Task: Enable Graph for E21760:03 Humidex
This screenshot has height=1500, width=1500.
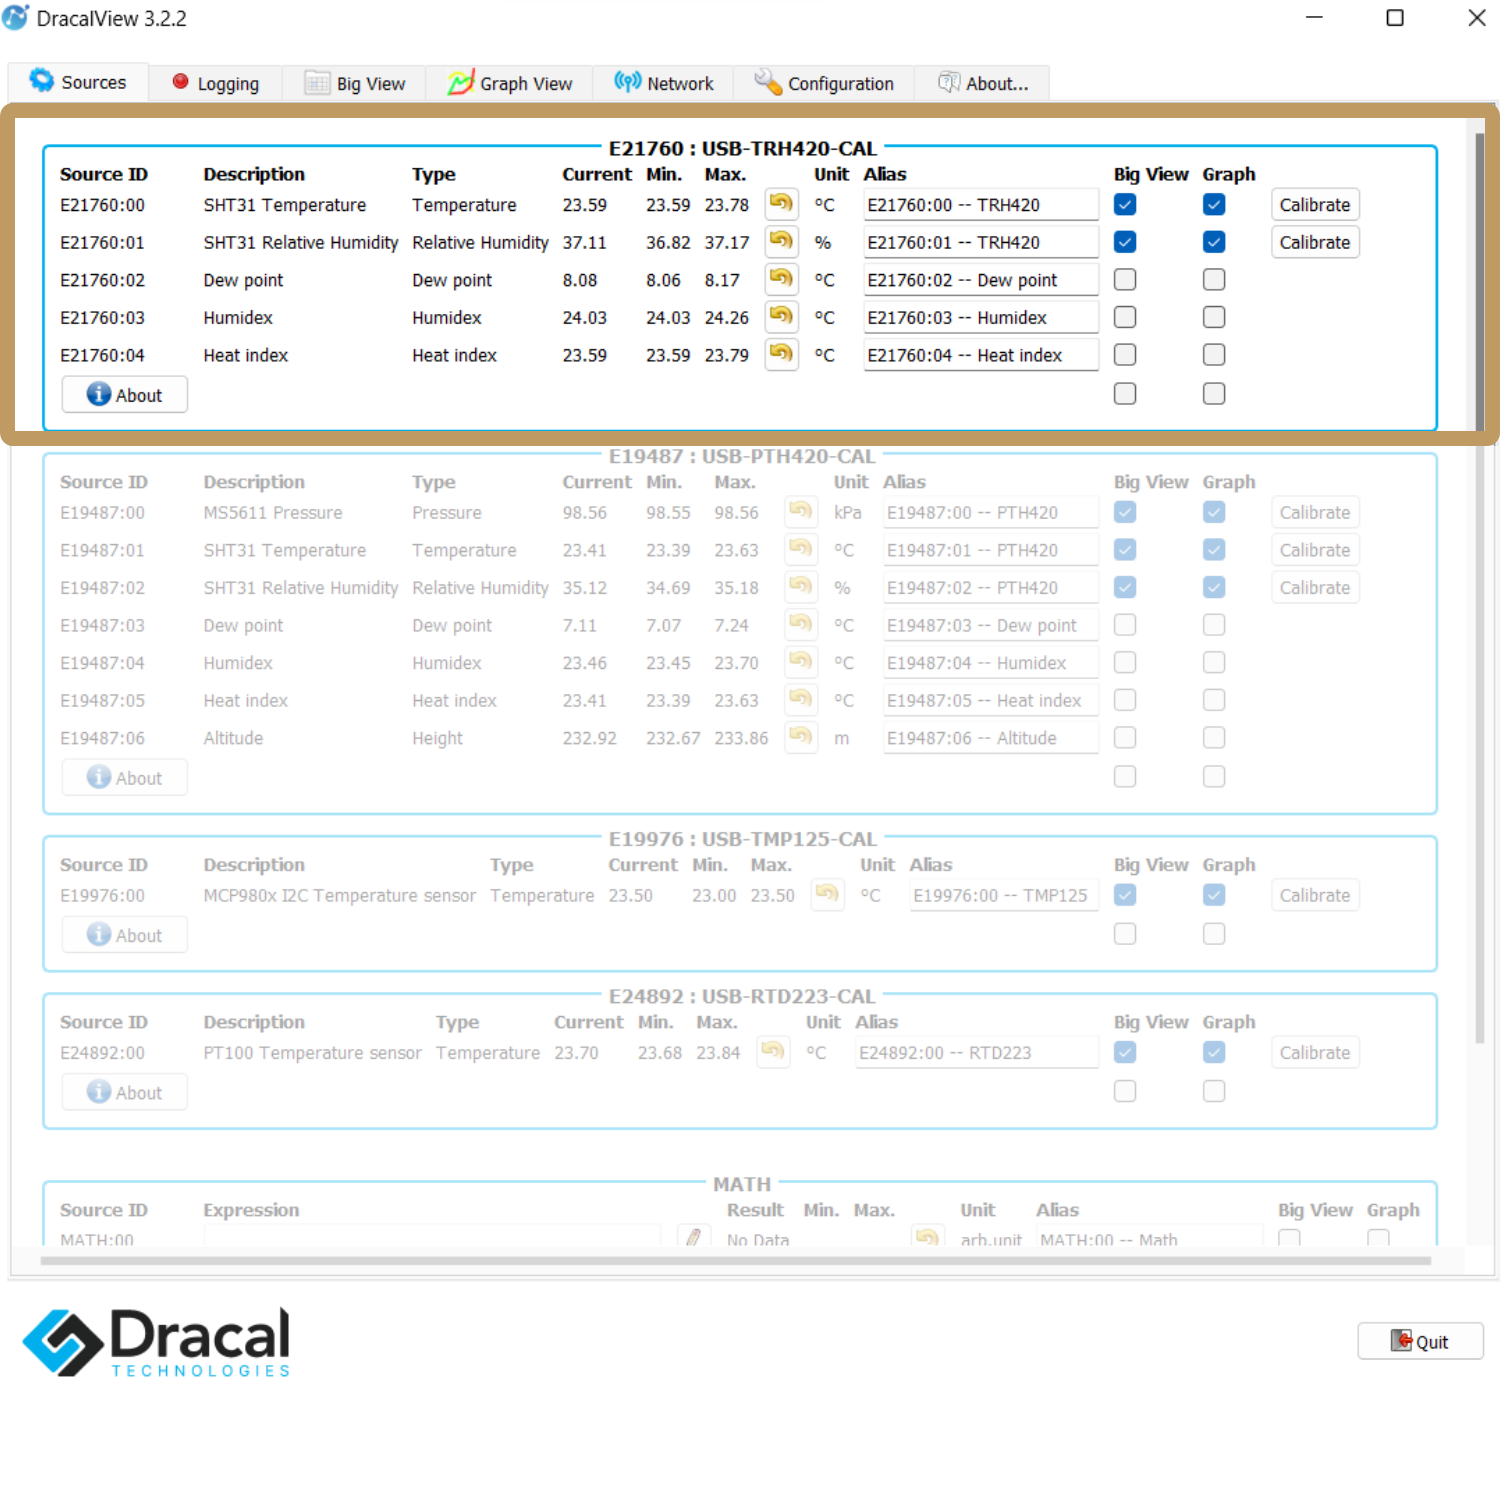Action: [x=1214, y=317]
